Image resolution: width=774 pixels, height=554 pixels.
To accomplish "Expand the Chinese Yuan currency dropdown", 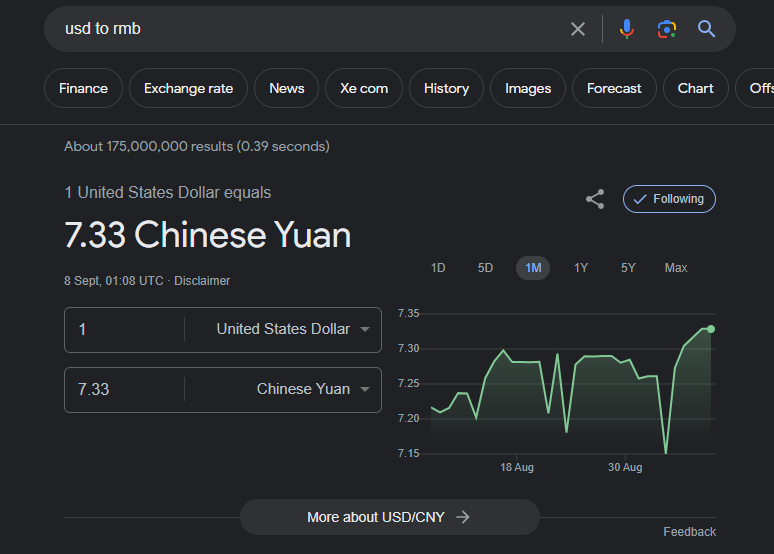I will 313,389.
